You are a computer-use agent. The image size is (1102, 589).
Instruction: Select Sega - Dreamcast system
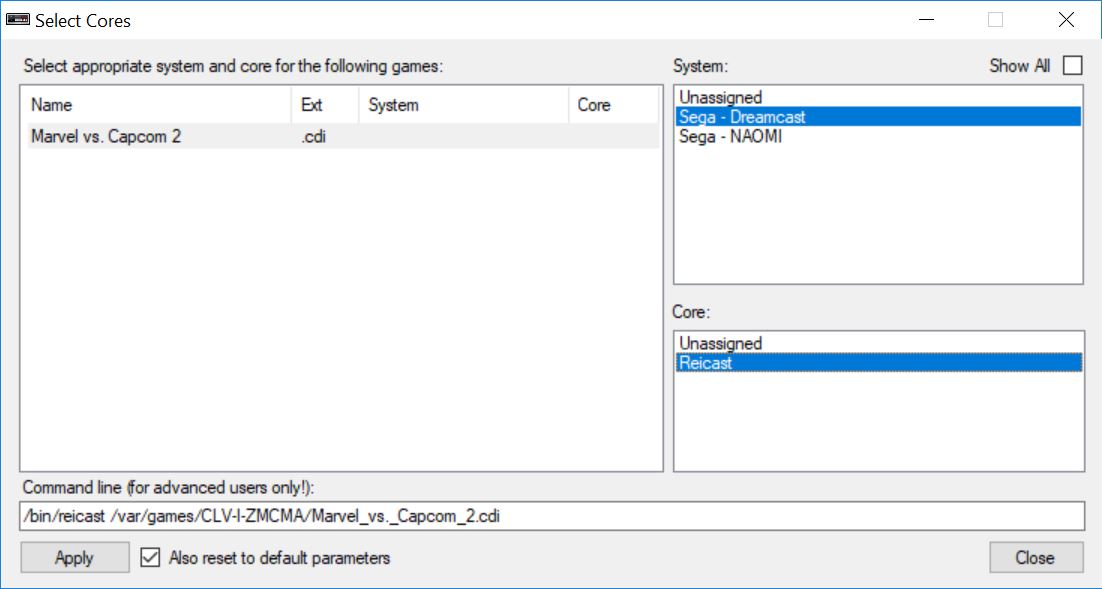pos(878,117)
